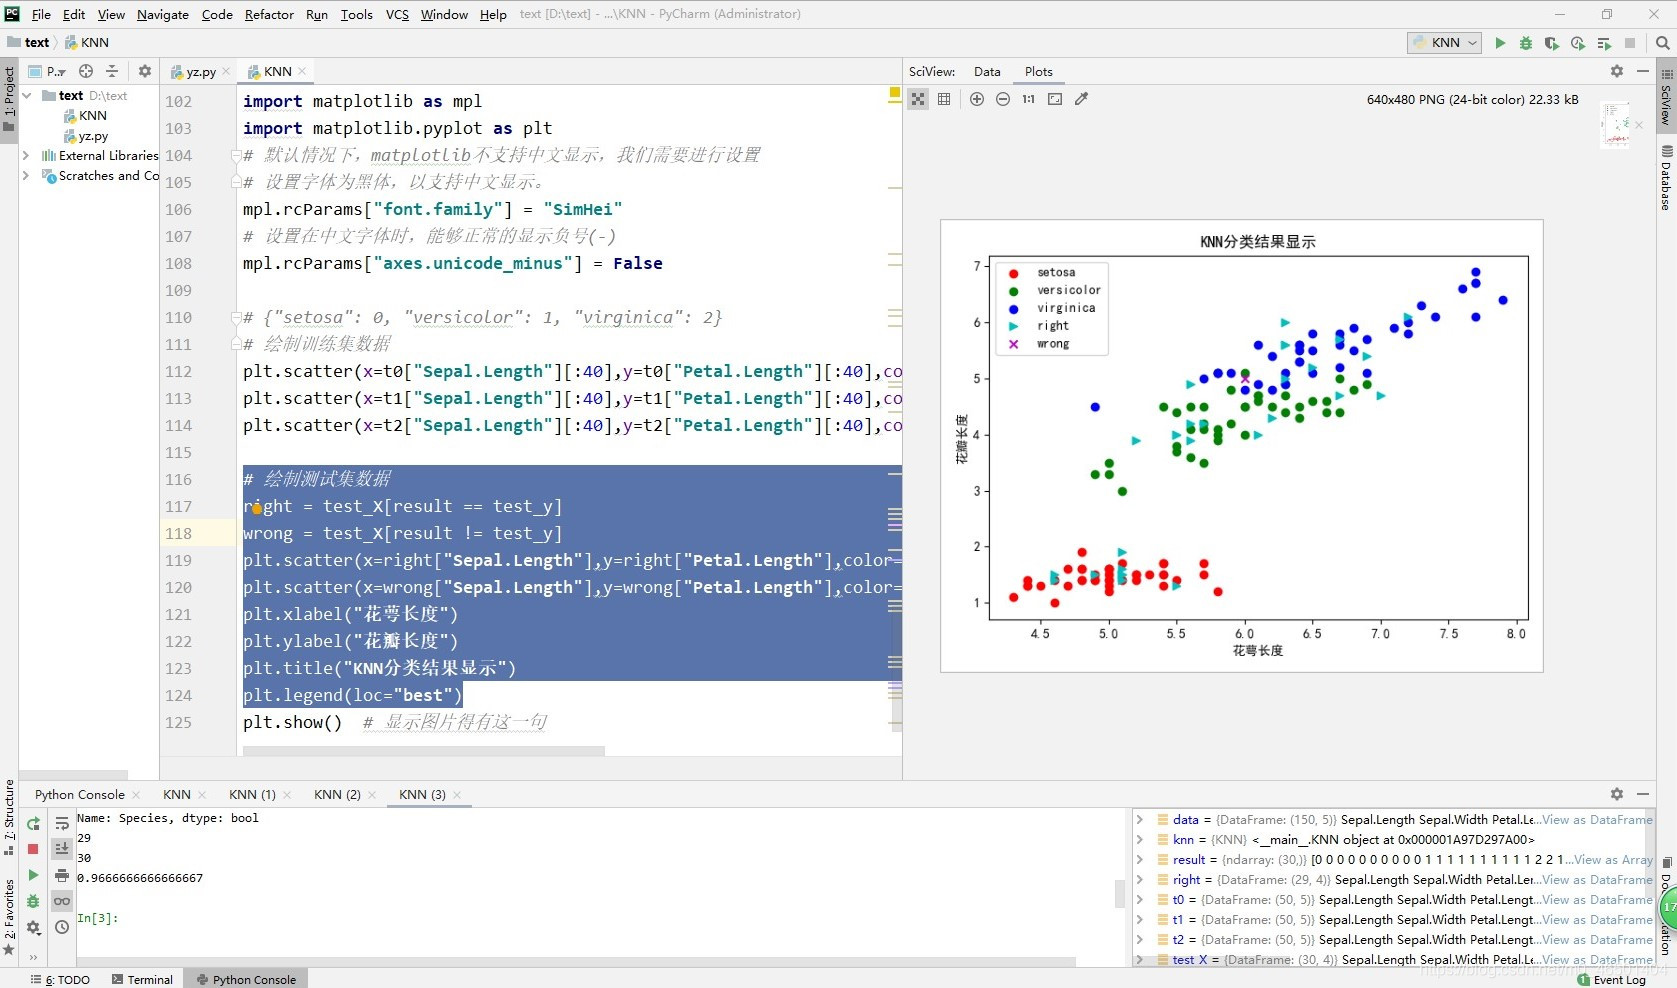Open the Tools menu
Image resolution: width=1677 pixels, height=988 pixels.
[x=356, y=14]
